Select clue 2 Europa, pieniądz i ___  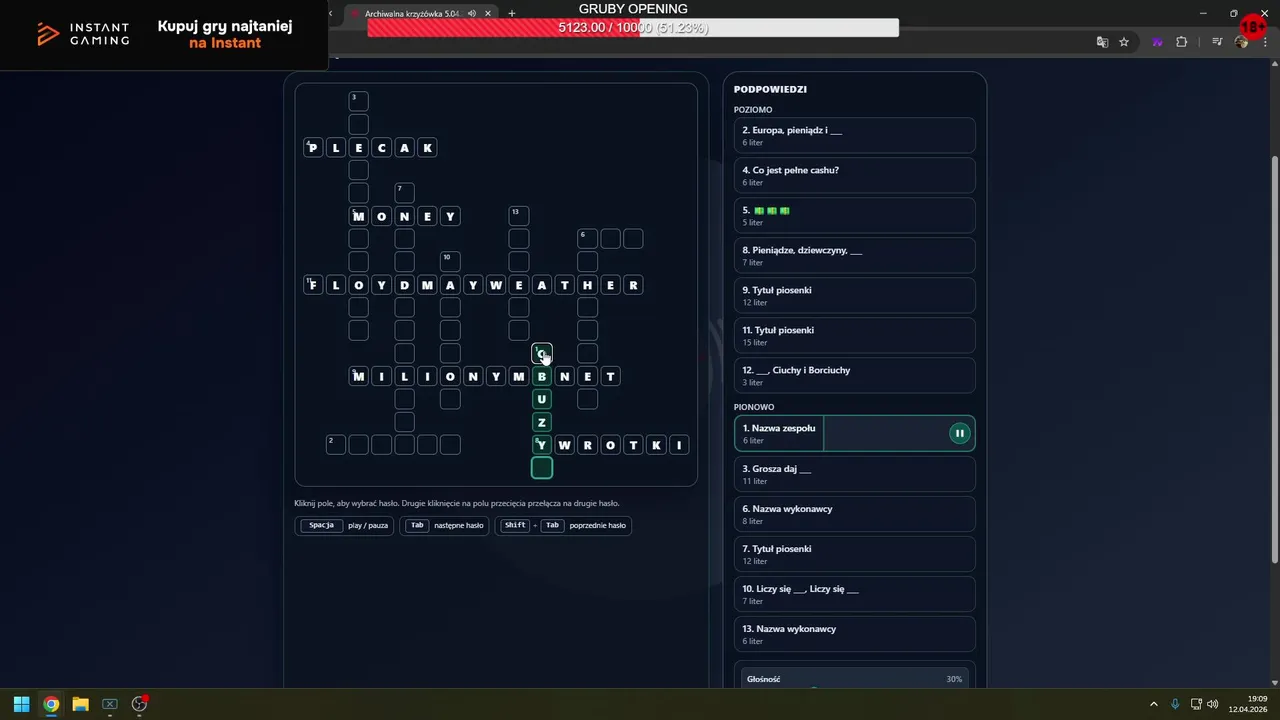854,136
